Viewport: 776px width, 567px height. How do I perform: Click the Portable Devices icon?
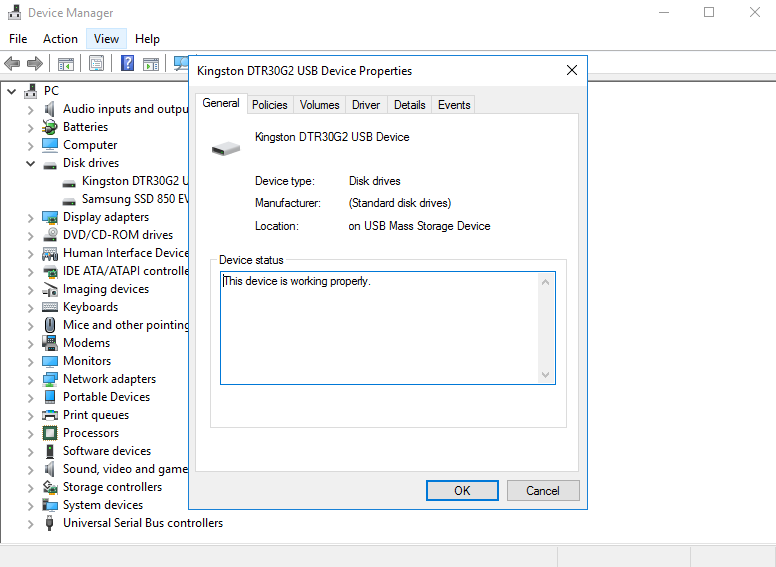coord(49,397)
